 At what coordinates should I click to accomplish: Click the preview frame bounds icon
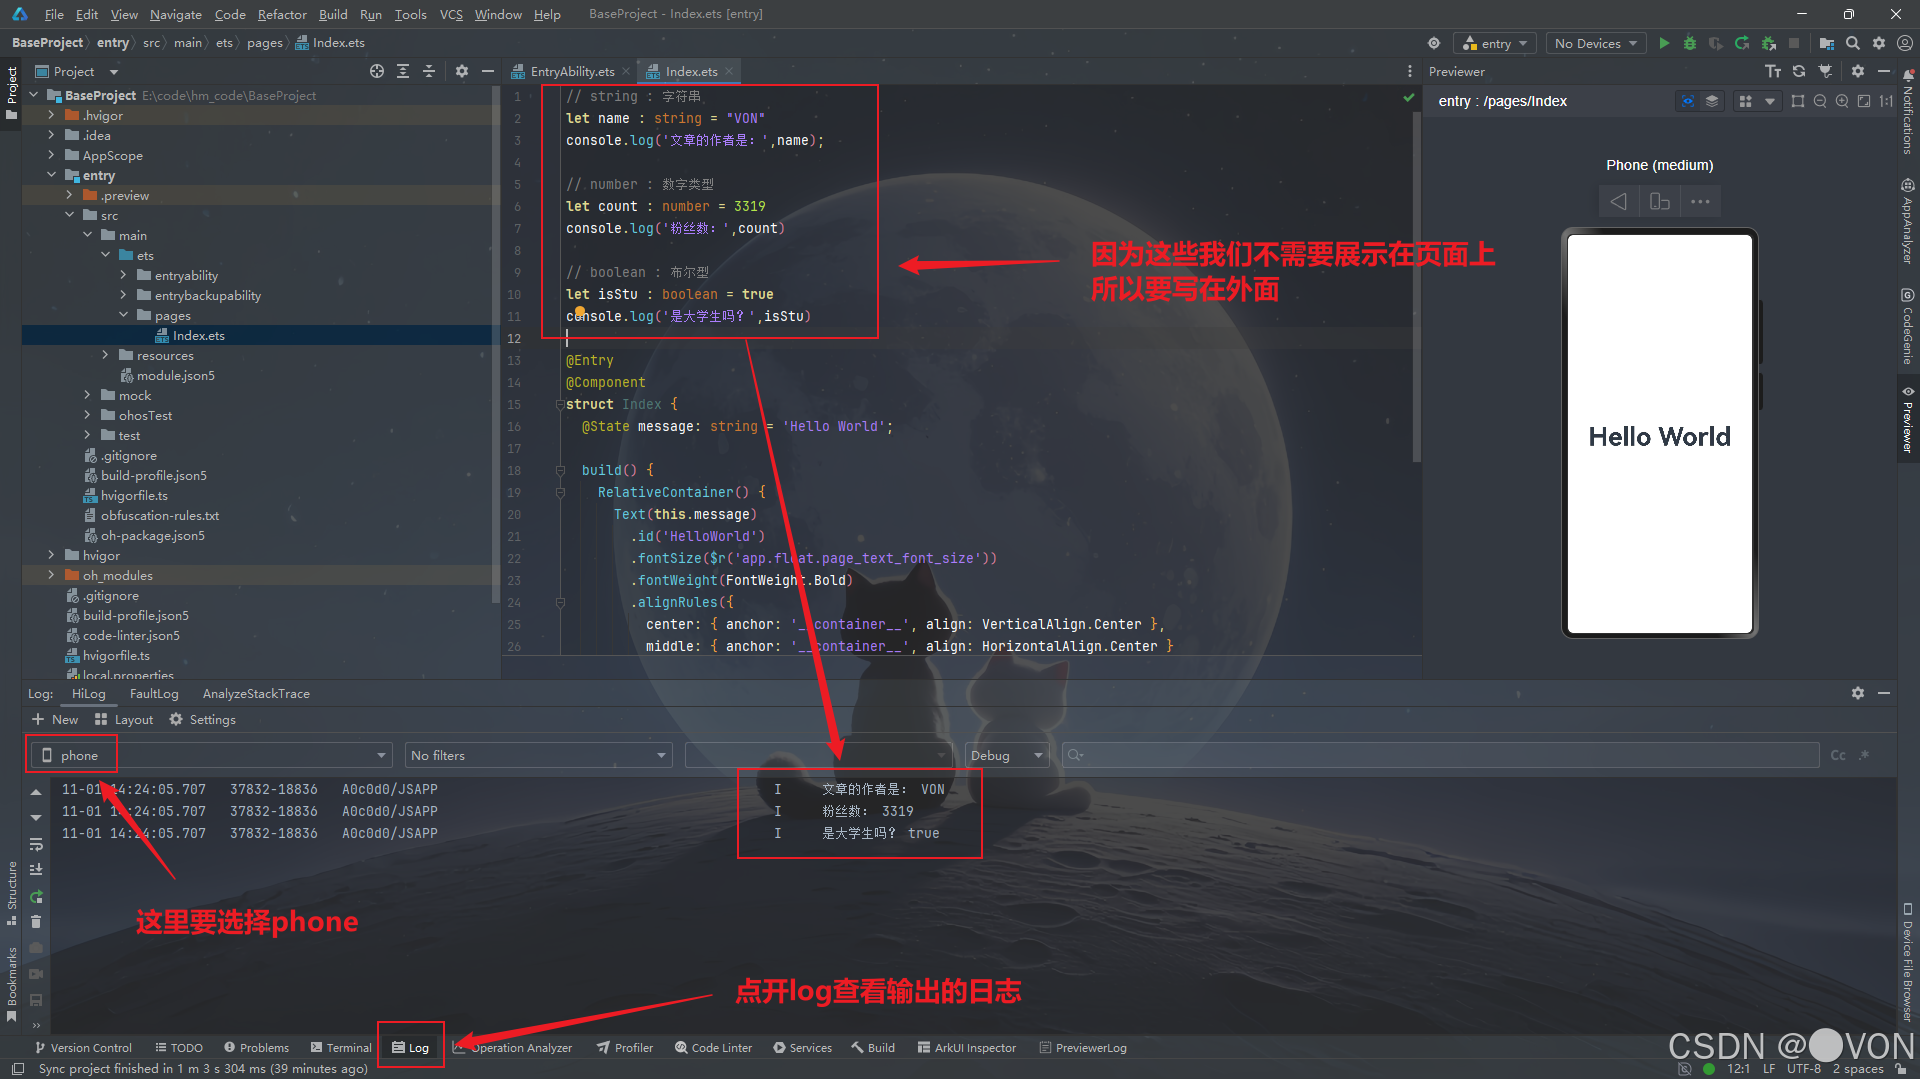pos(1798,101)
